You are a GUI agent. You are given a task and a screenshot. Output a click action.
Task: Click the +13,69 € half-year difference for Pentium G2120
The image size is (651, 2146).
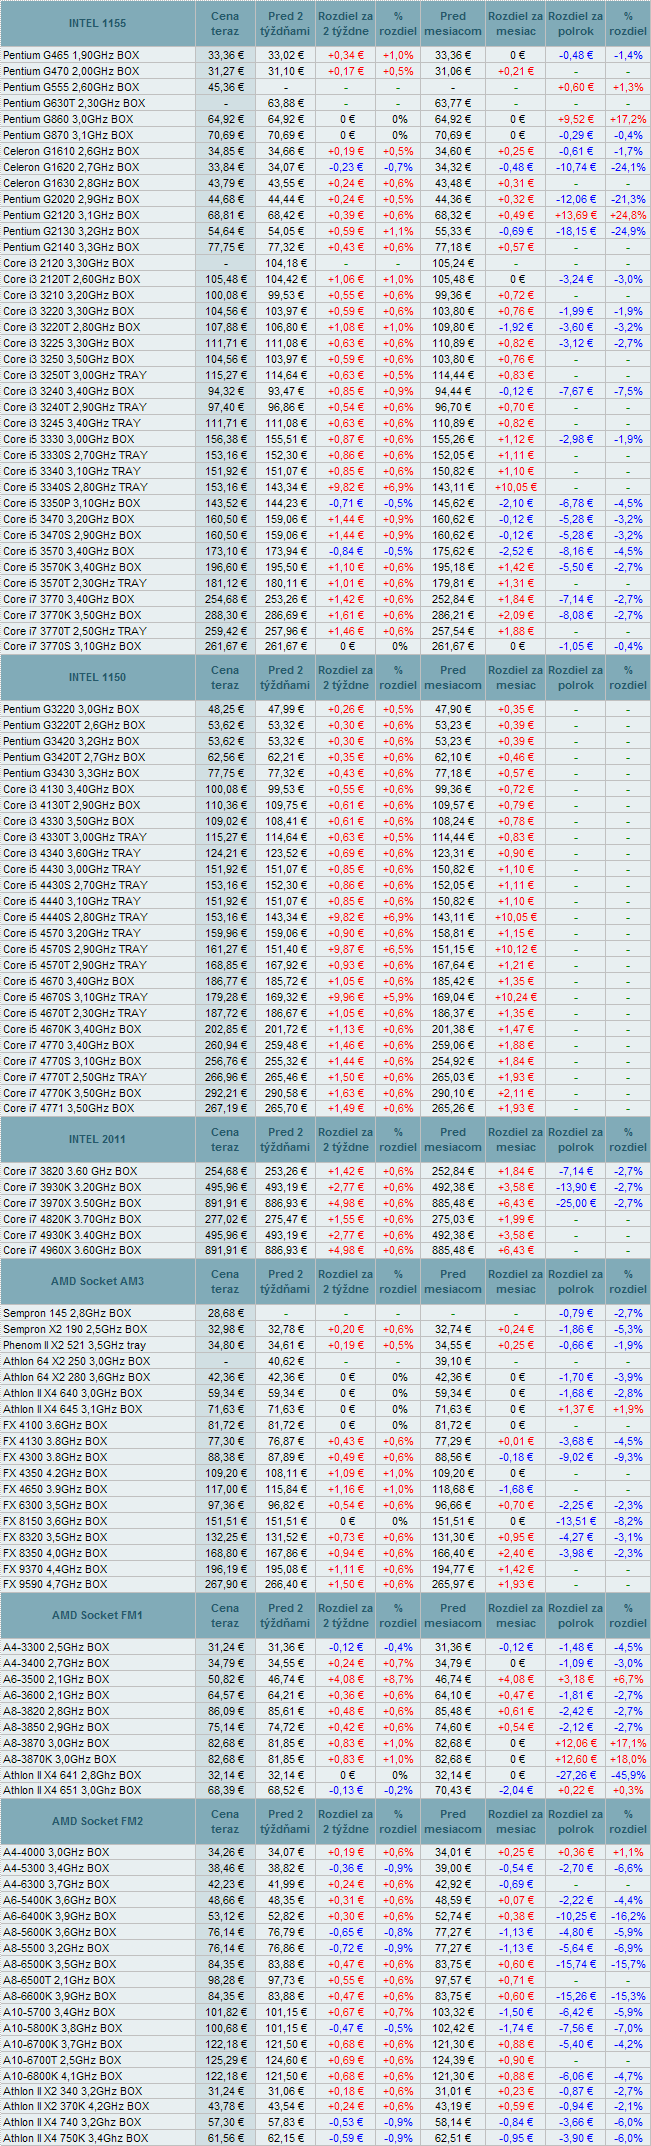(576, 215)
